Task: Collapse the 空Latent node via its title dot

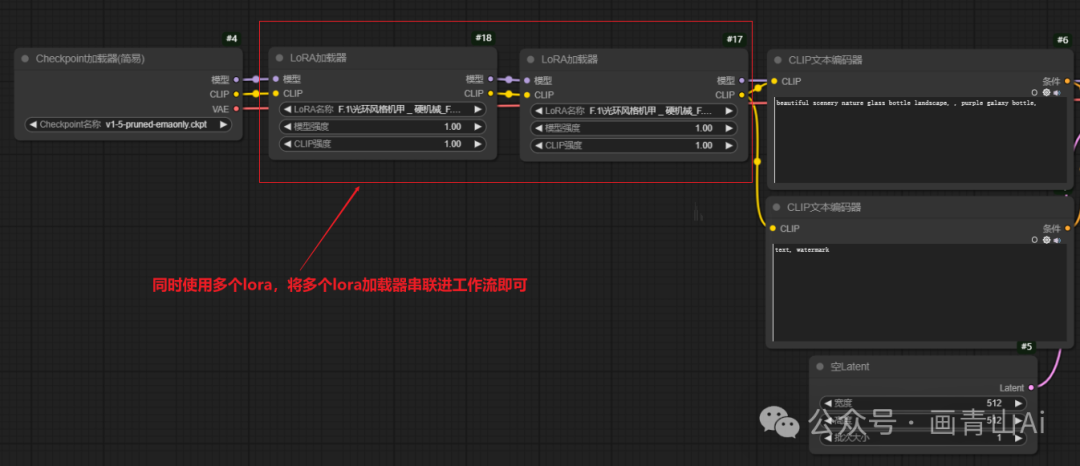Action: point(820,367)
